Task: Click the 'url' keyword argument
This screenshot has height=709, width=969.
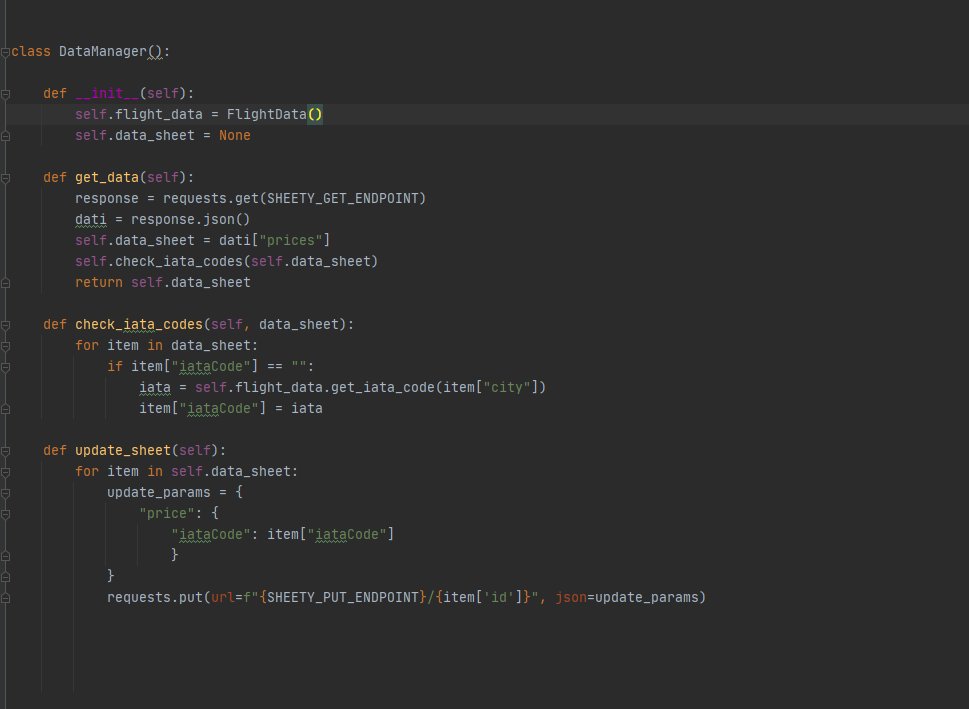Action: tap(222, 598)
